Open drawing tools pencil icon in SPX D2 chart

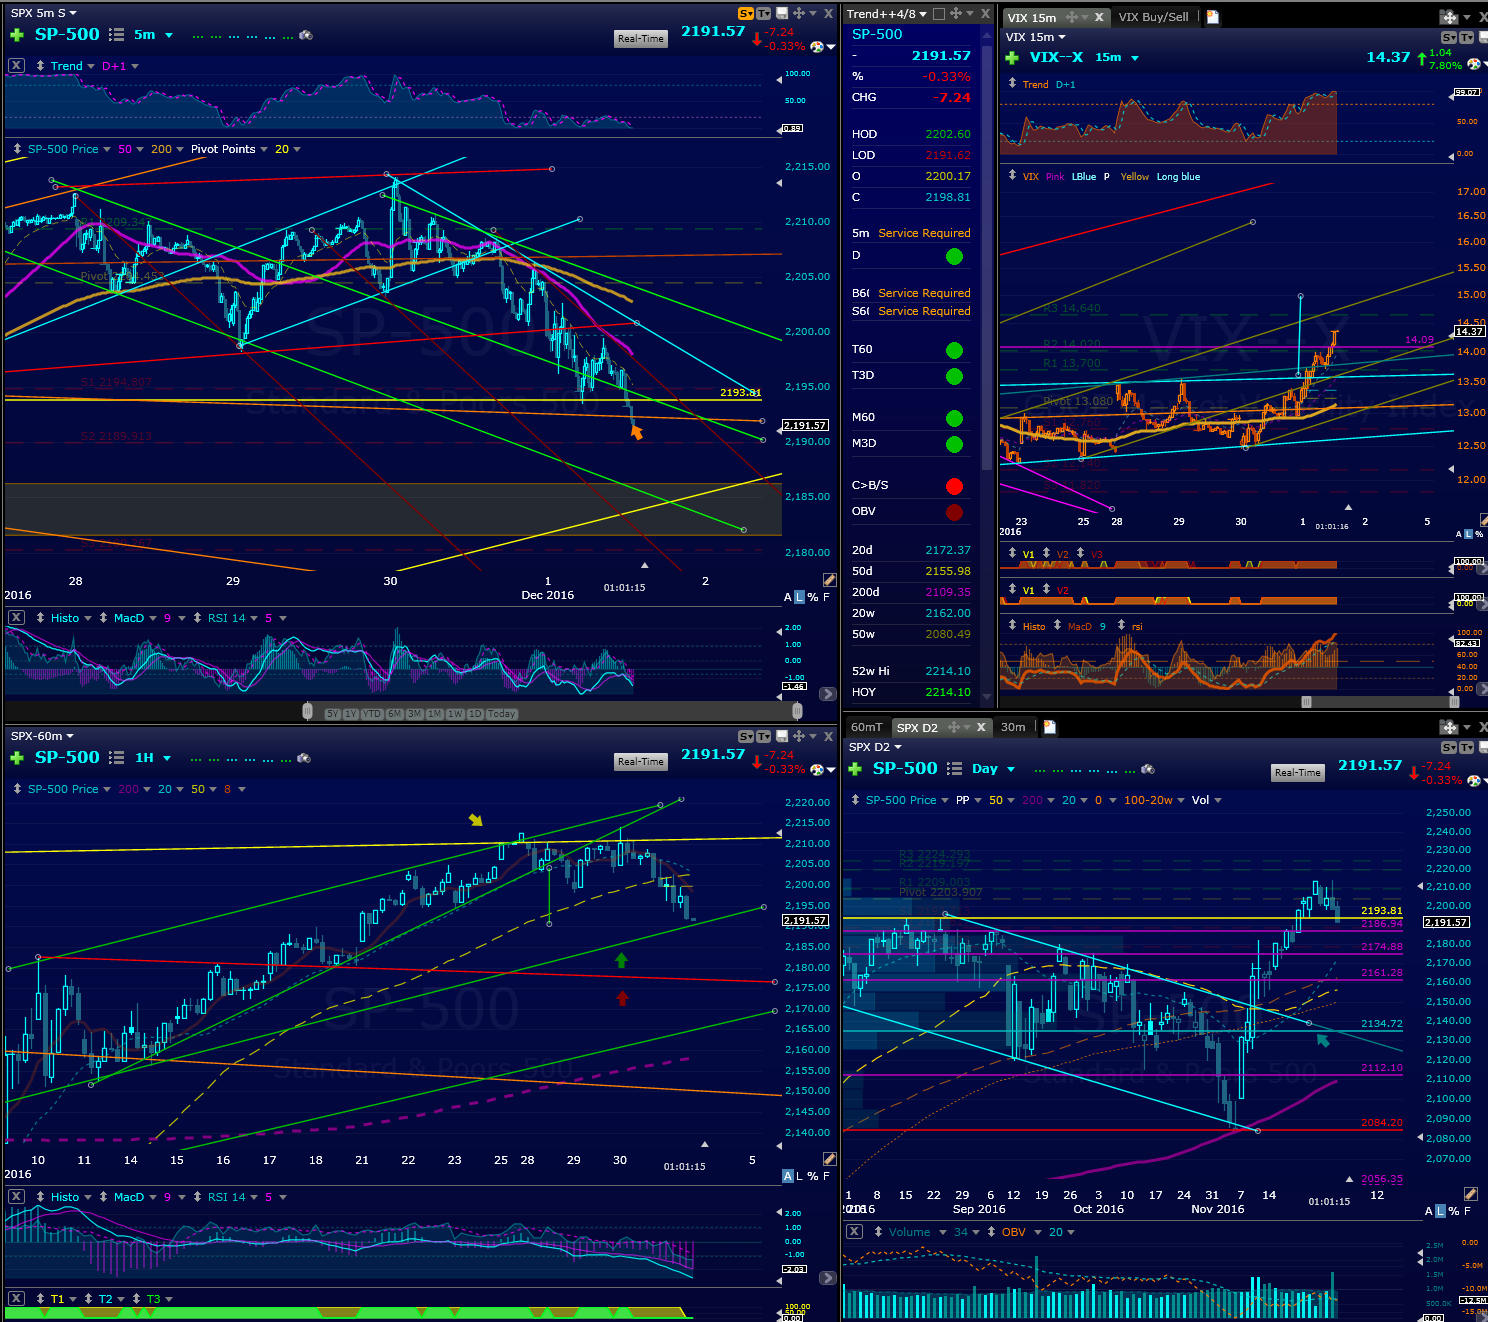[x=1471, y=1194]
